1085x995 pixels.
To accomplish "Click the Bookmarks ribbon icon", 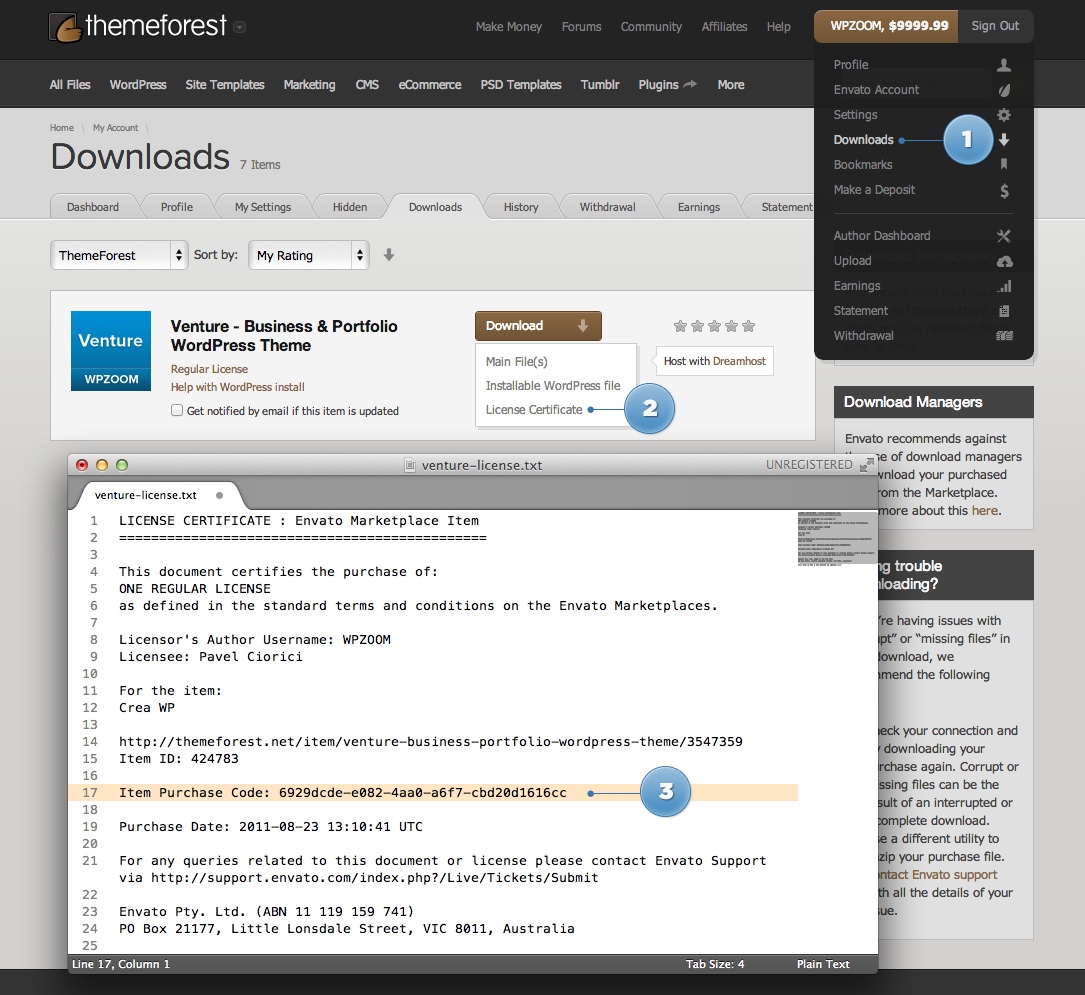I will coord(1004,165).
